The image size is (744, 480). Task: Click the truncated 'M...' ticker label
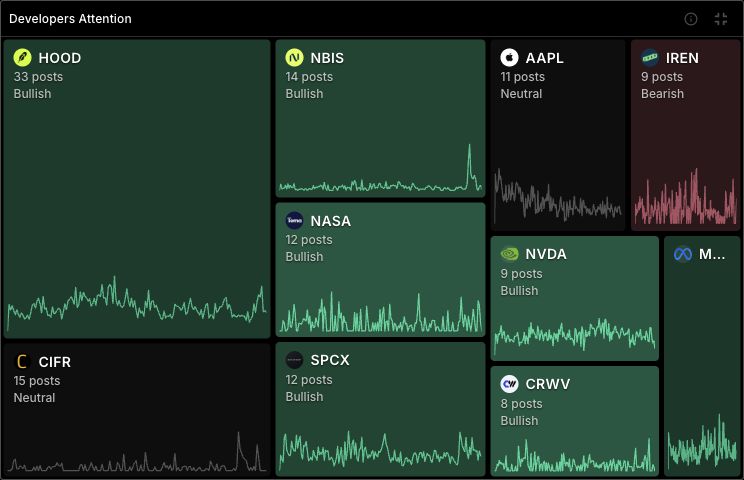click(x=712, y=254)
